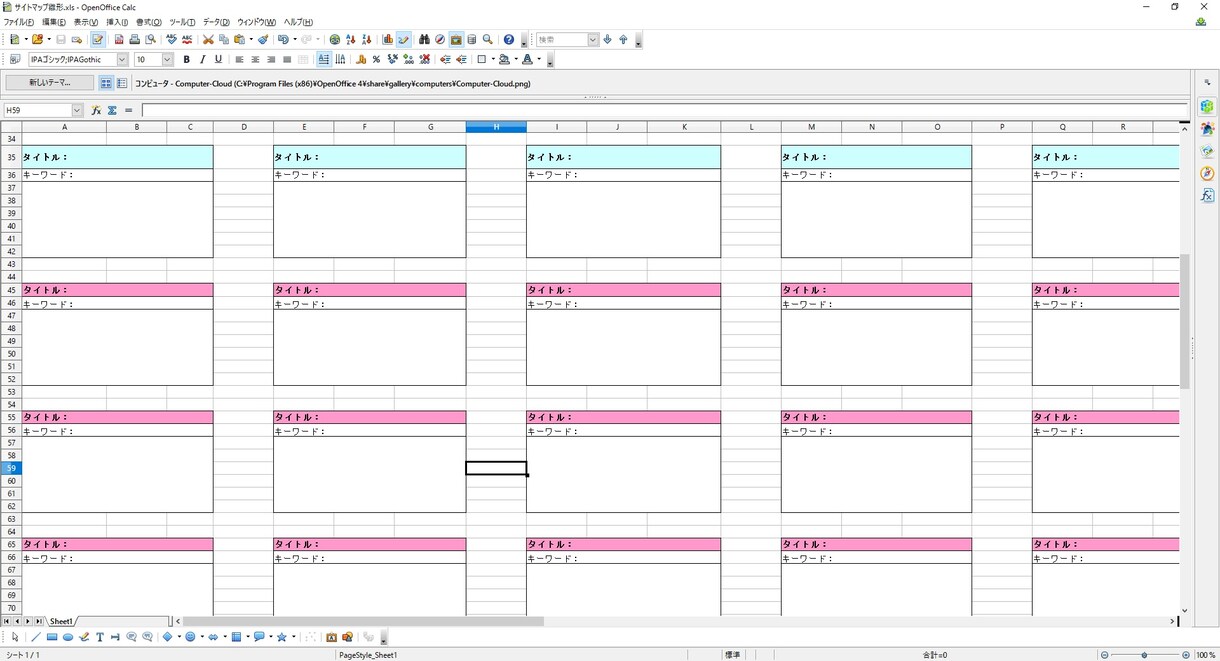Click the Cut scissors icon
This screenshot has height=661, width=1220.
[208, 40]
